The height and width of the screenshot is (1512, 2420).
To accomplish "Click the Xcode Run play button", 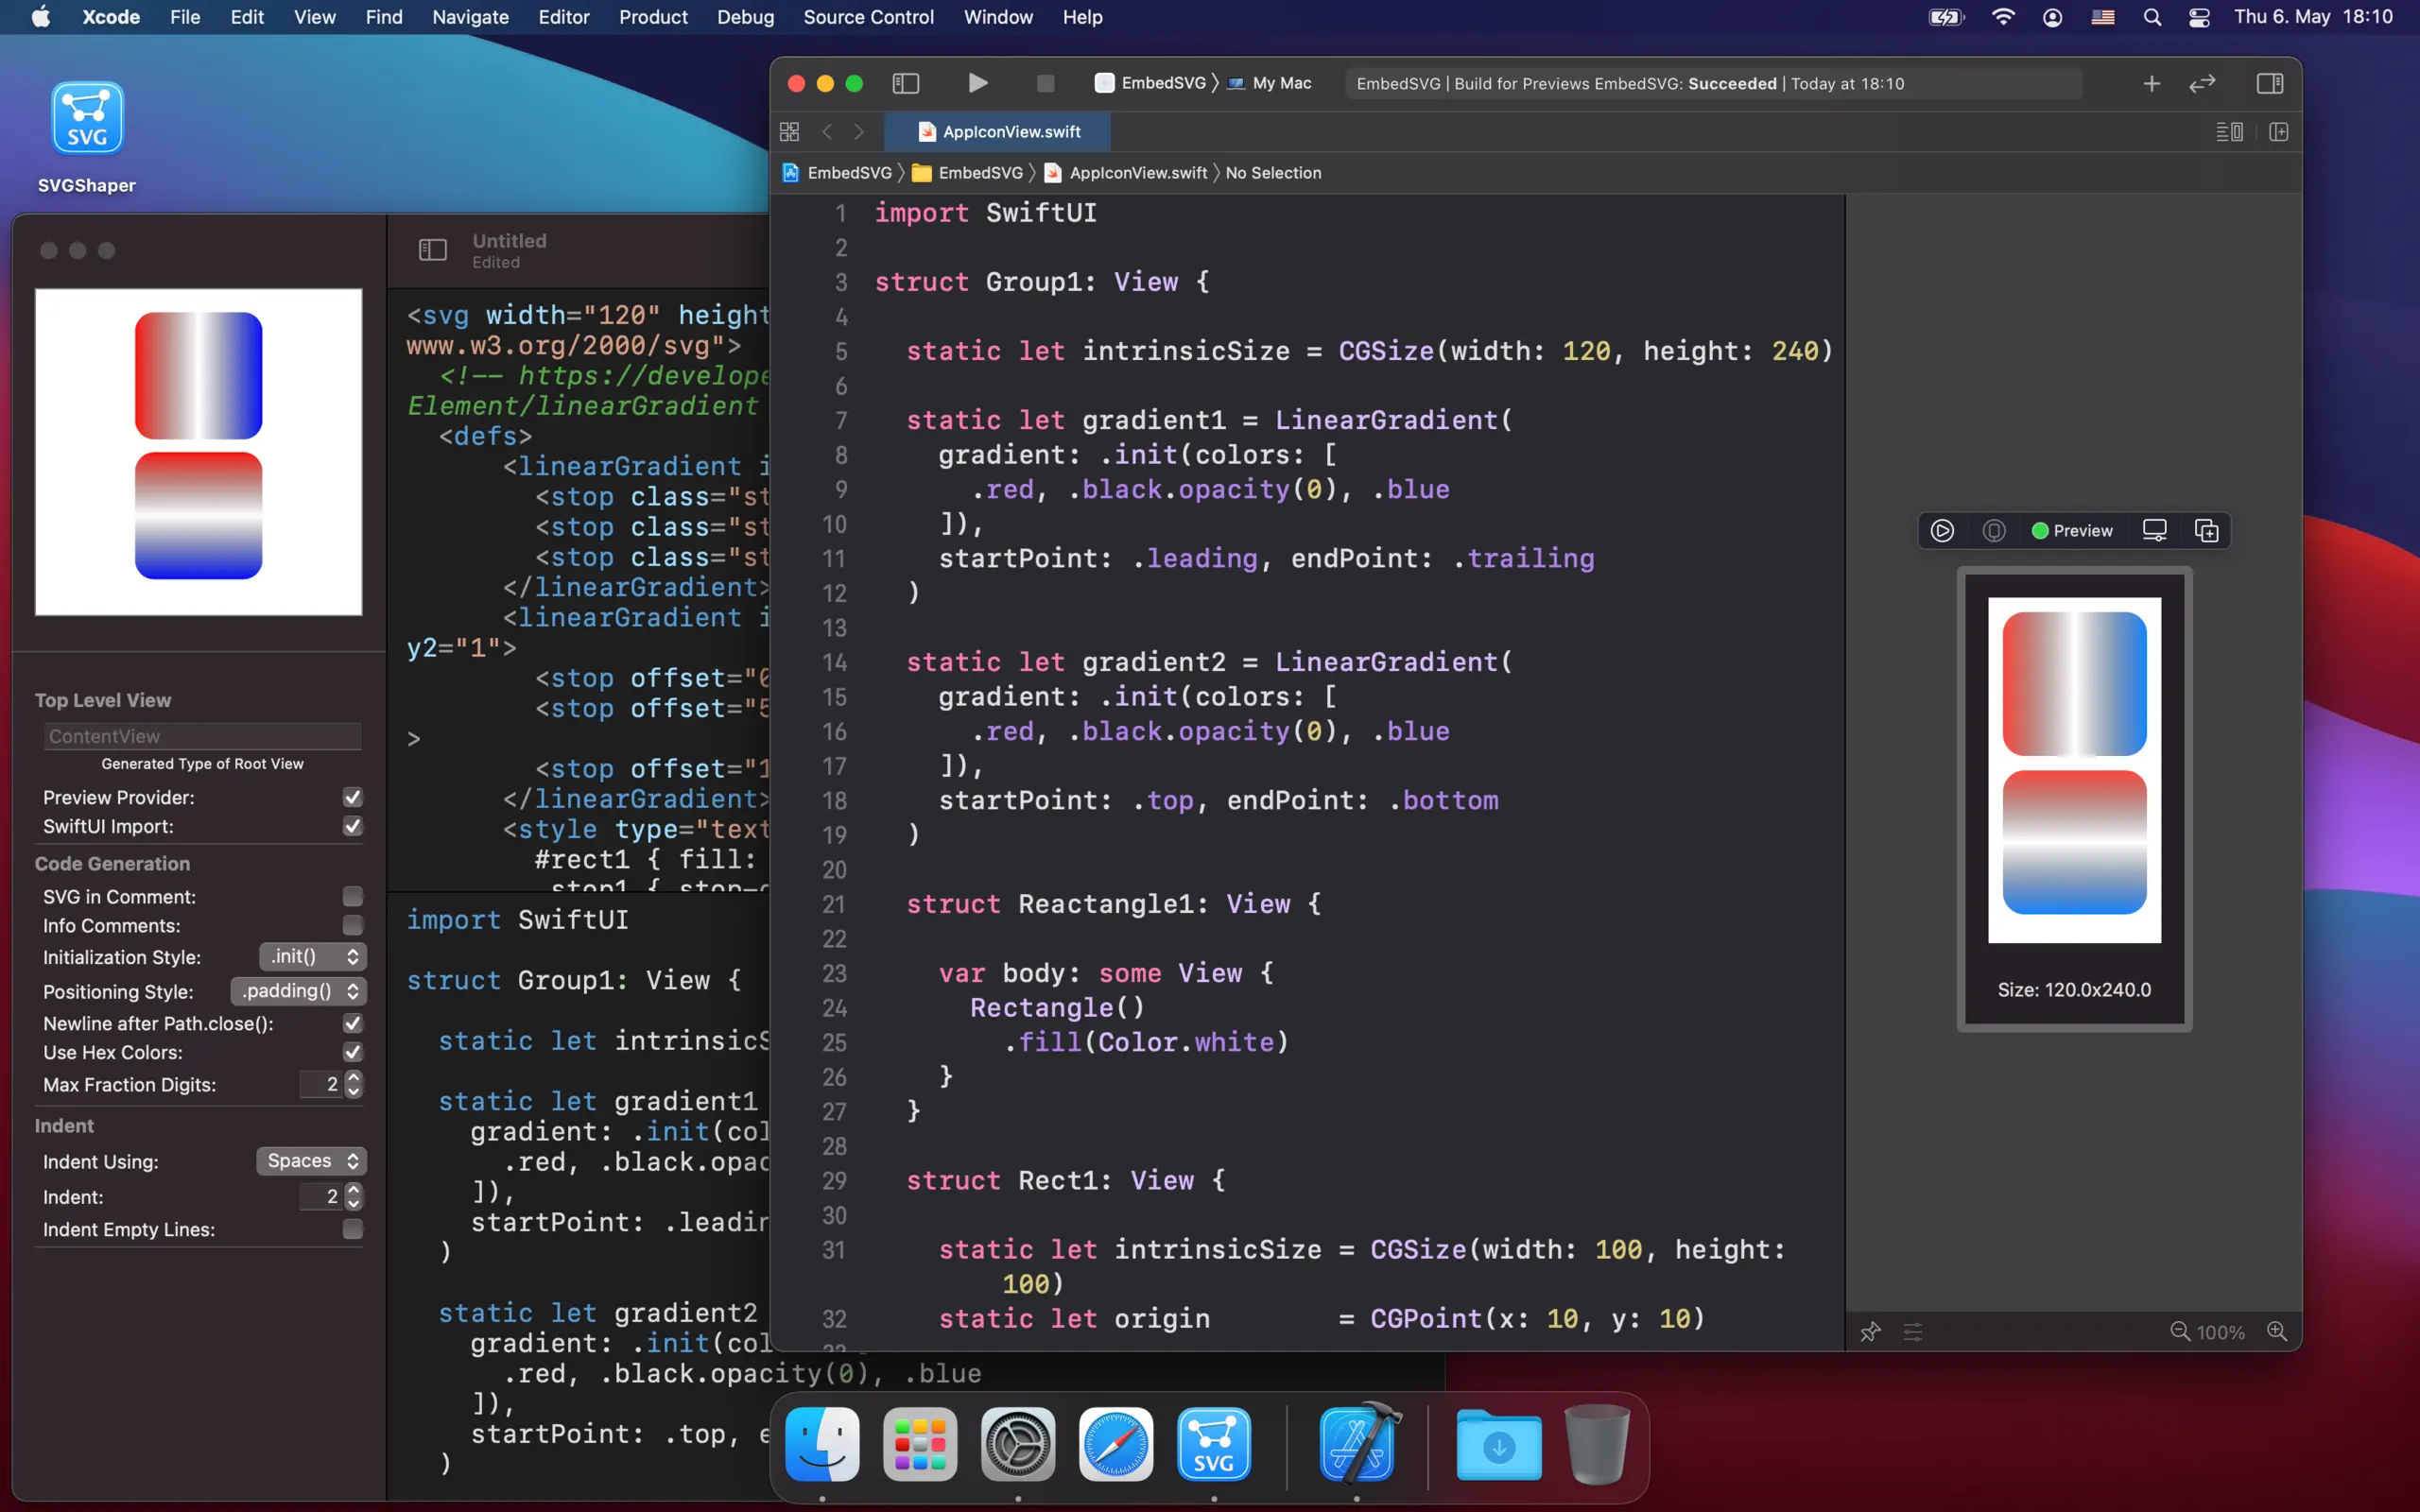I will (977, 83).
